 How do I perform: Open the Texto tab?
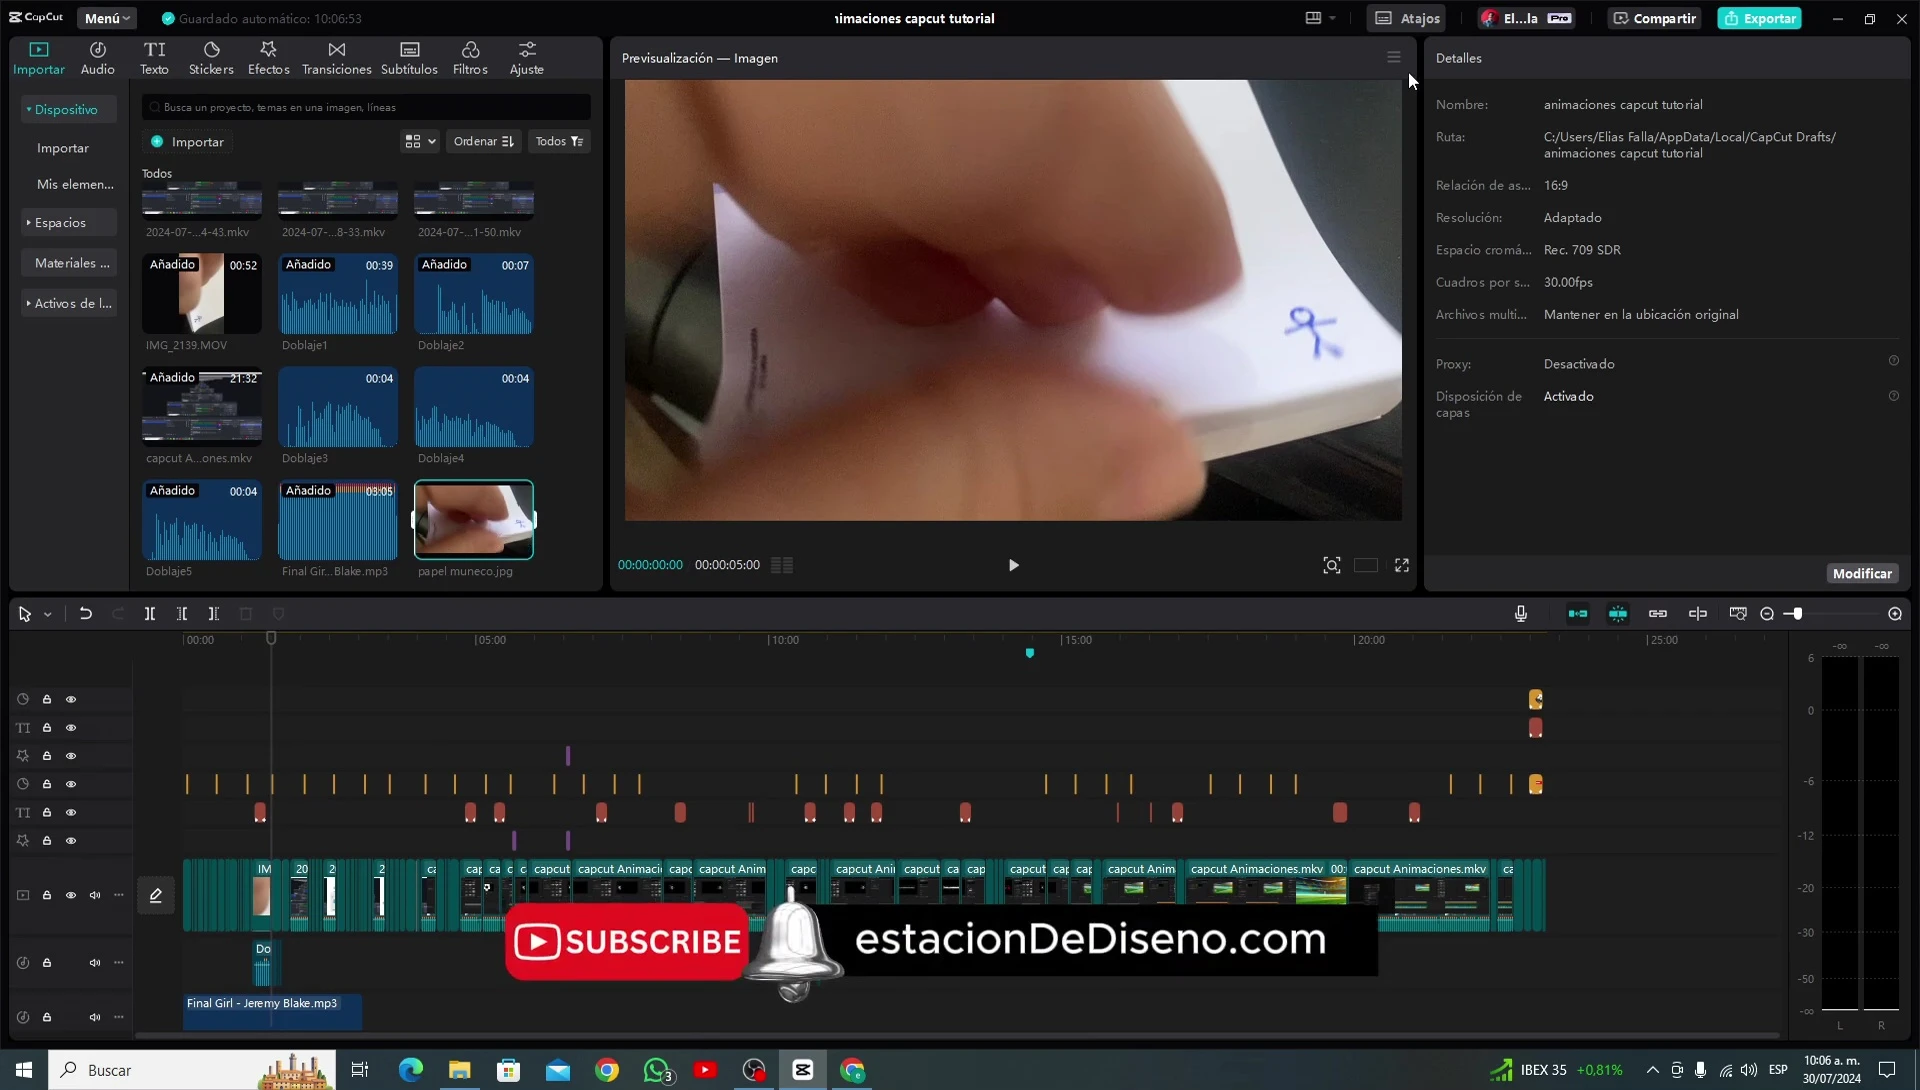(154, 58)
